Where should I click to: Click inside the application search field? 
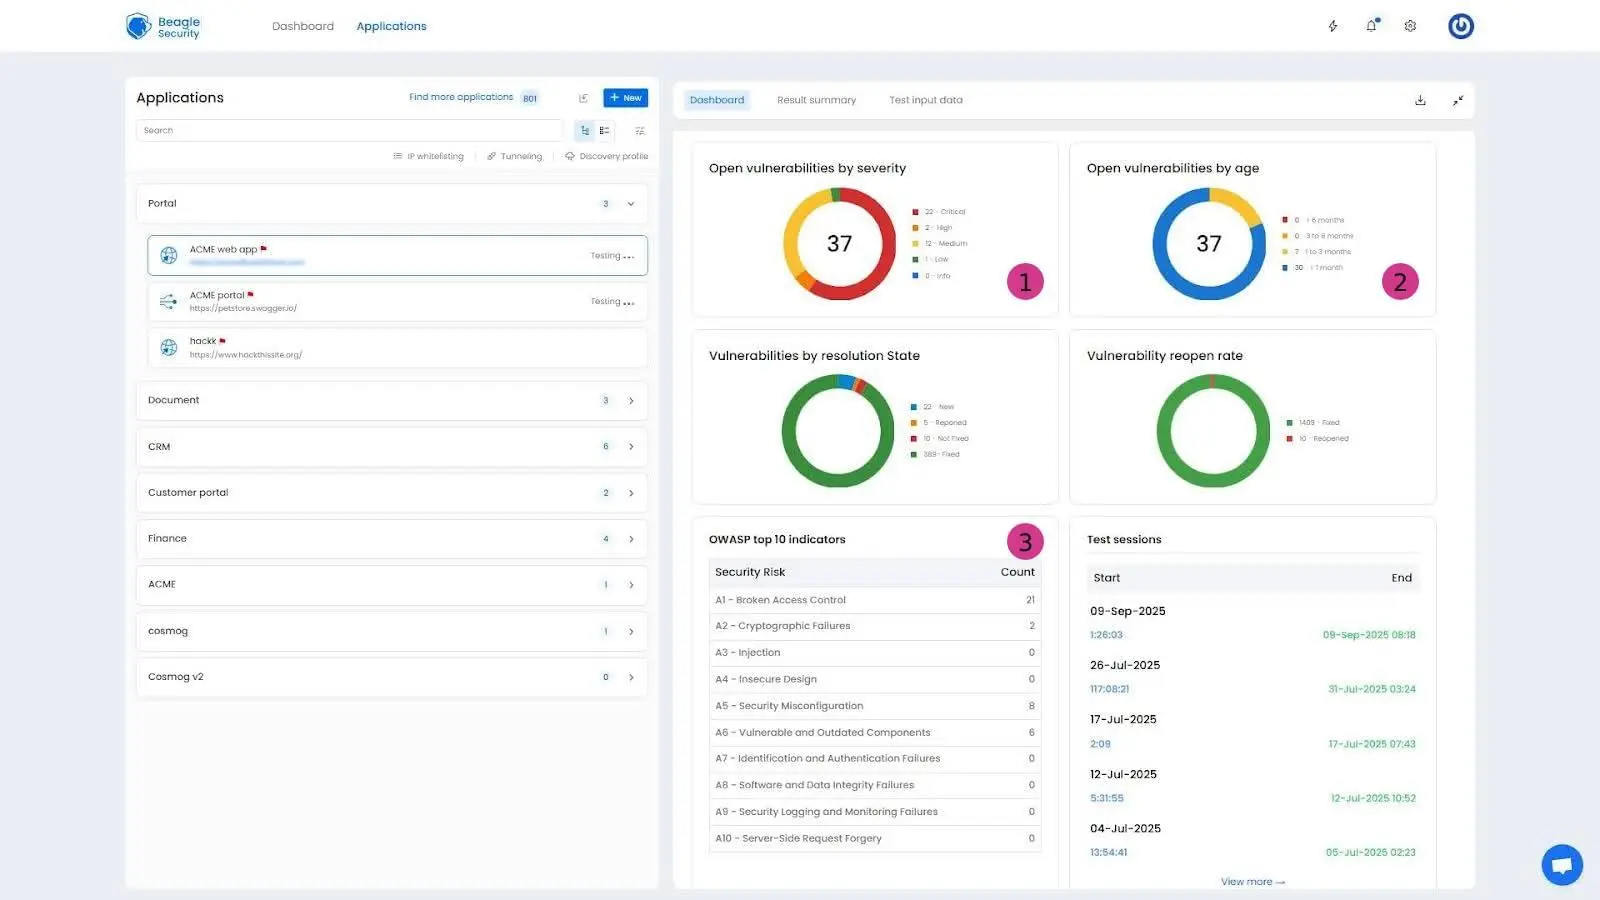pyautogui.click(x=348, y=130)
